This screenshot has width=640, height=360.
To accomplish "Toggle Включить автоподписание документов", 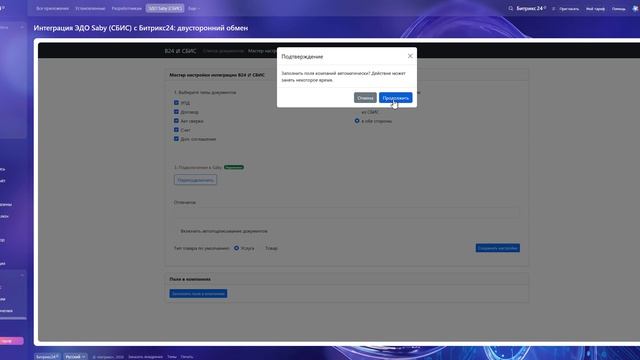I will (224, 231).
